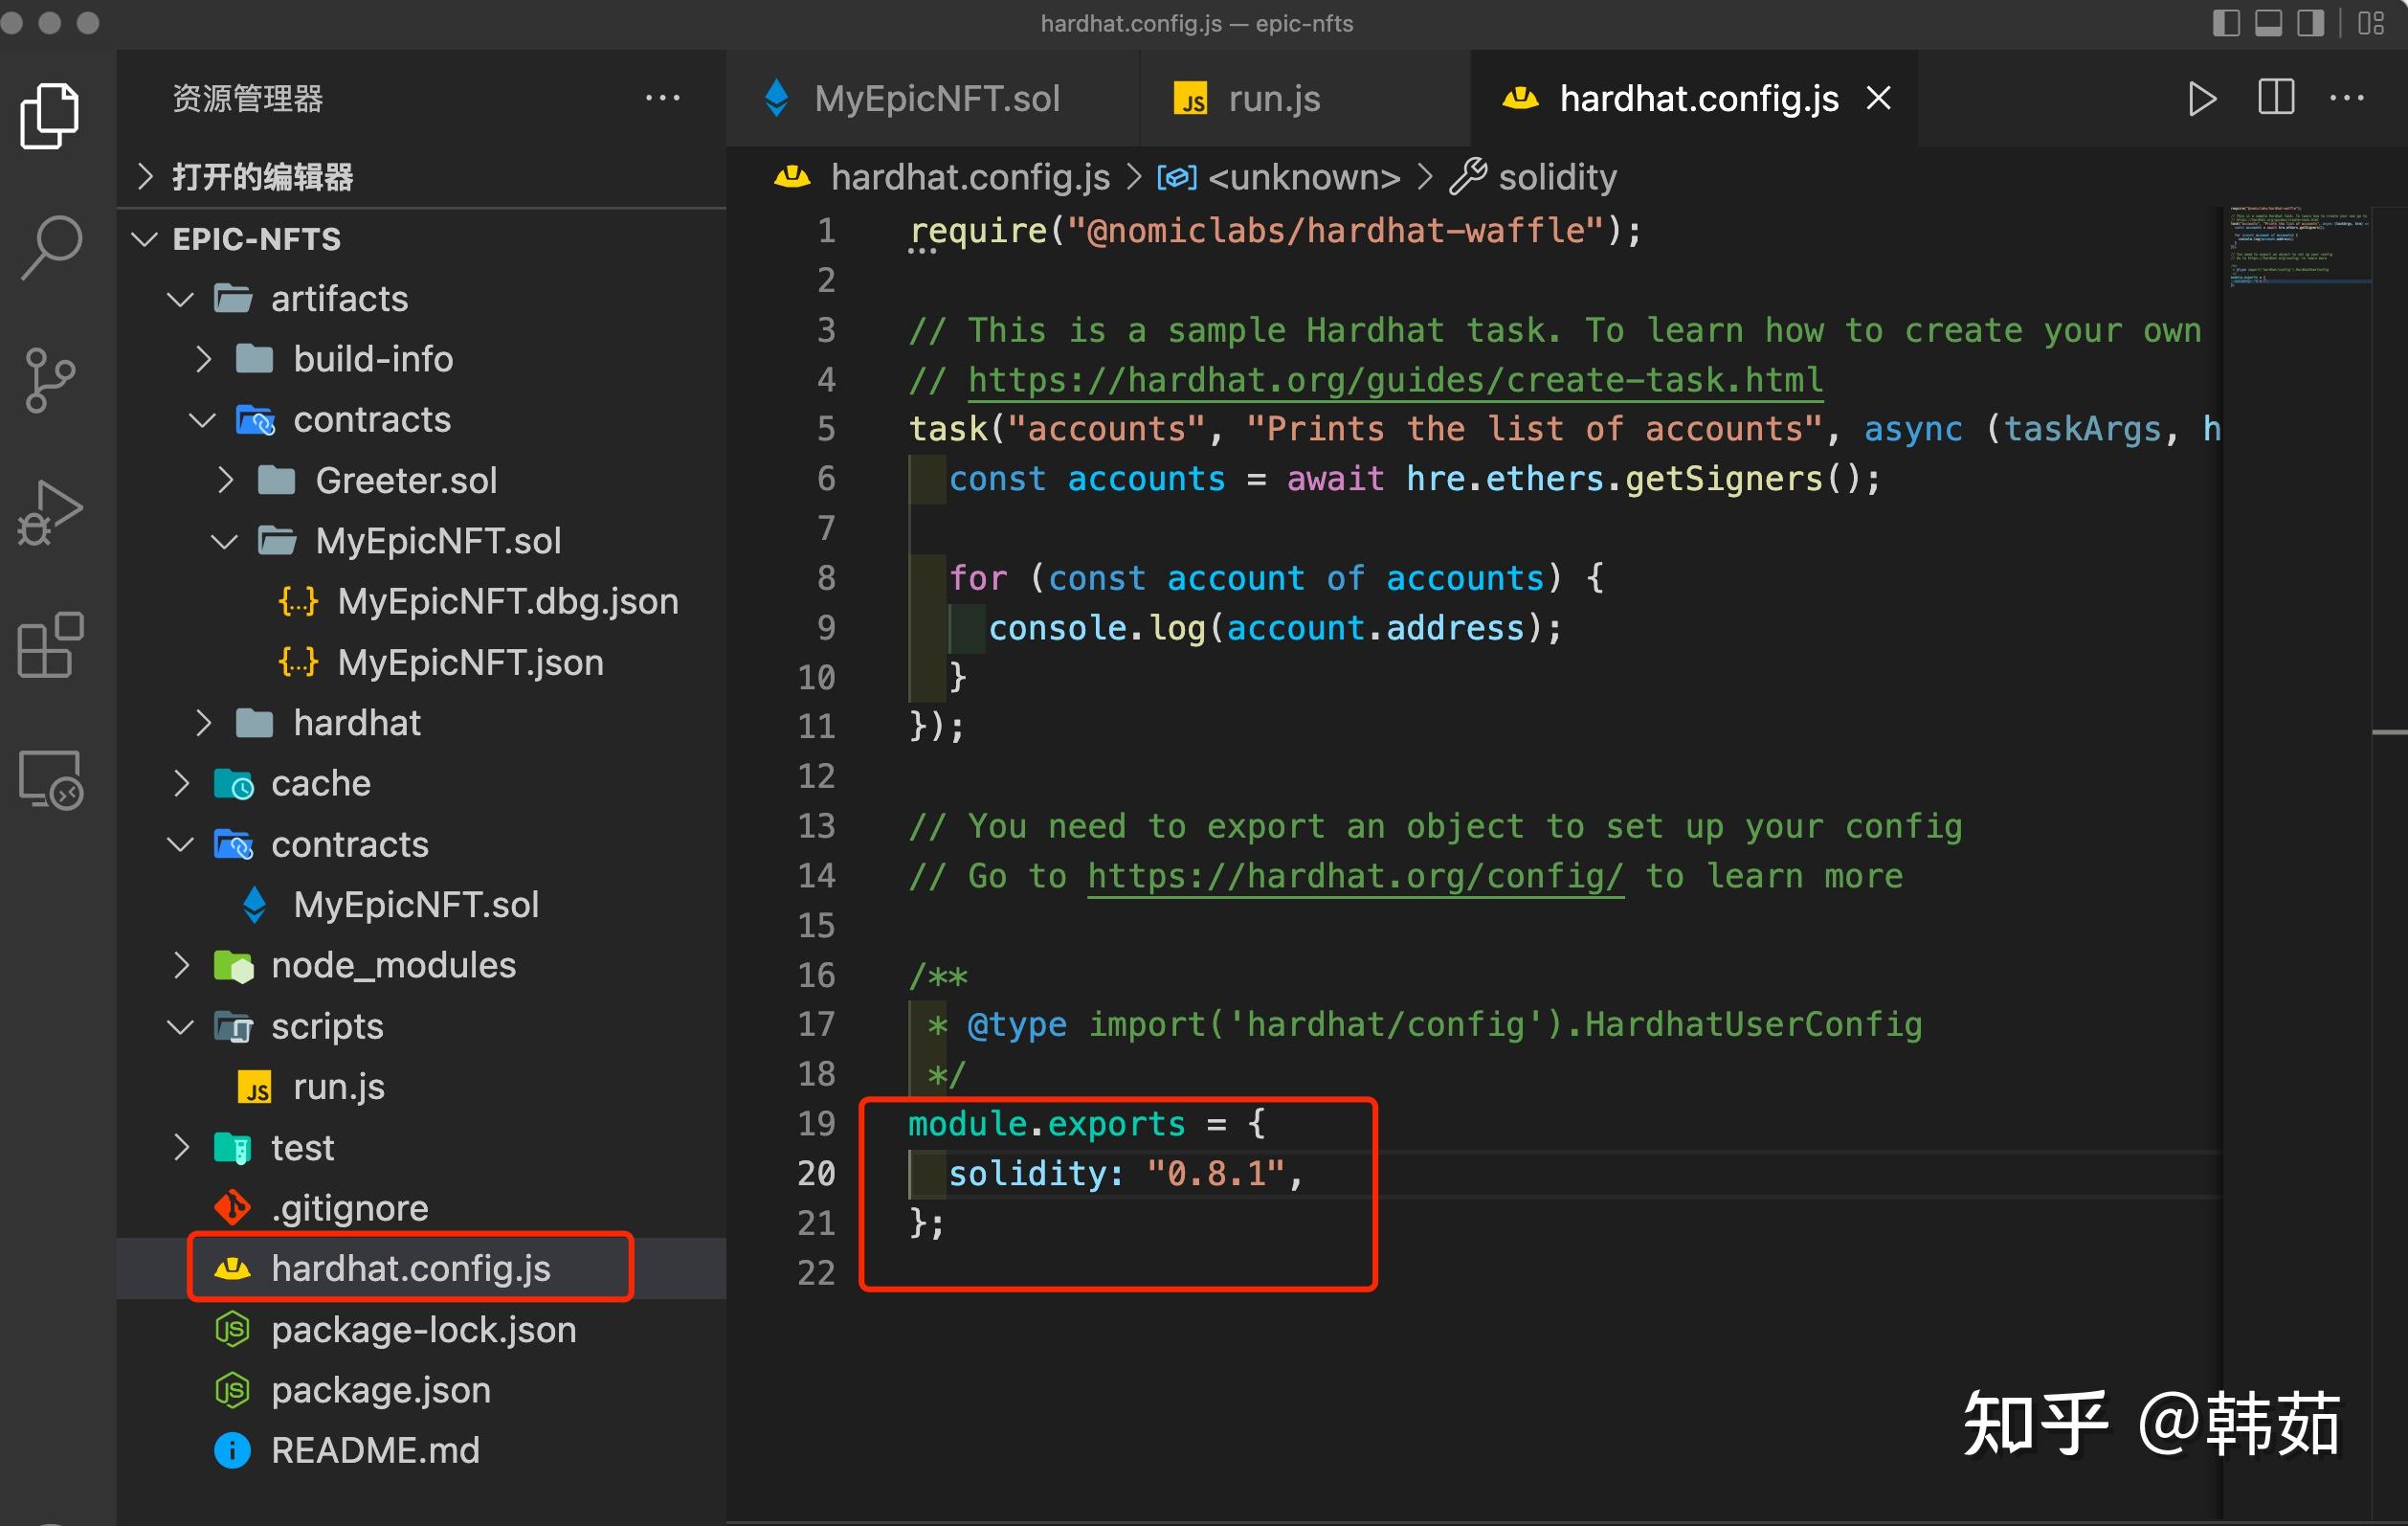
Task: Open the Source Control view
Action: click(49, 380)
